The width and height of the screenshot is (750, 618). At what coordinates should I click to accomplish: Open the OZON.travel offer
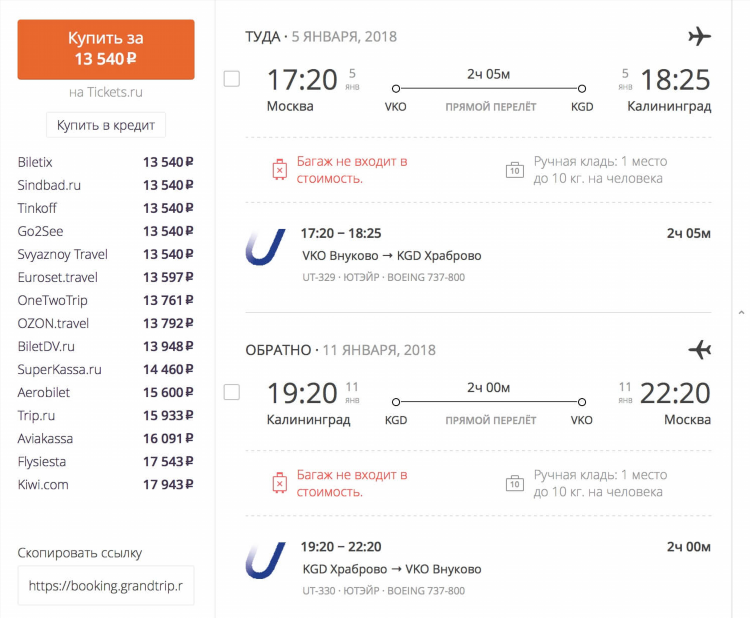(105, 323)
